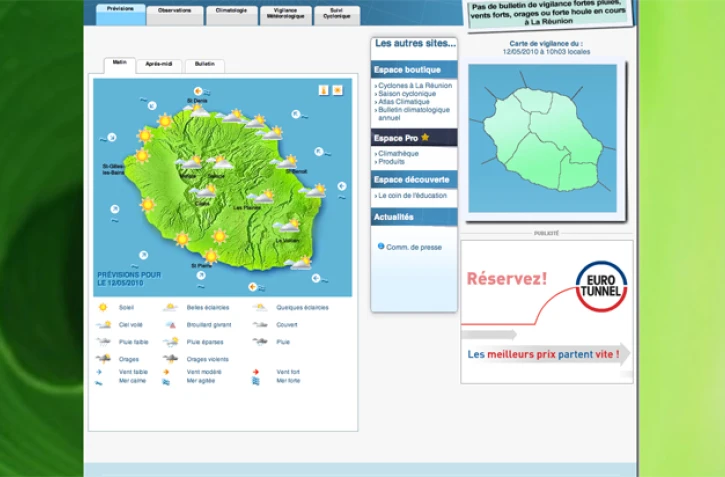Click the vigilance map of La Réunion

click(541, 137)
